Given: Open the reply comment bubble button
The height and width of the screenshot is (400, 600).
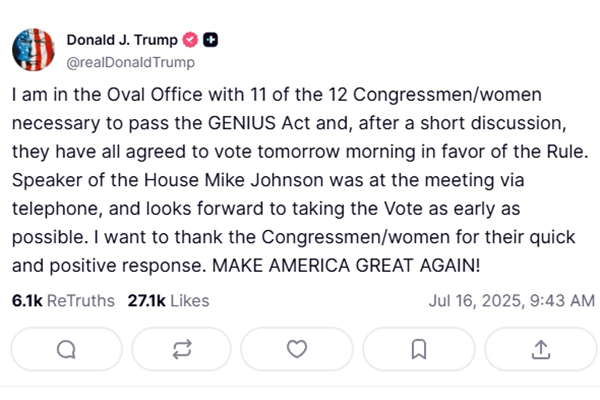Looking at the screenshot, I should coord(67,349).
